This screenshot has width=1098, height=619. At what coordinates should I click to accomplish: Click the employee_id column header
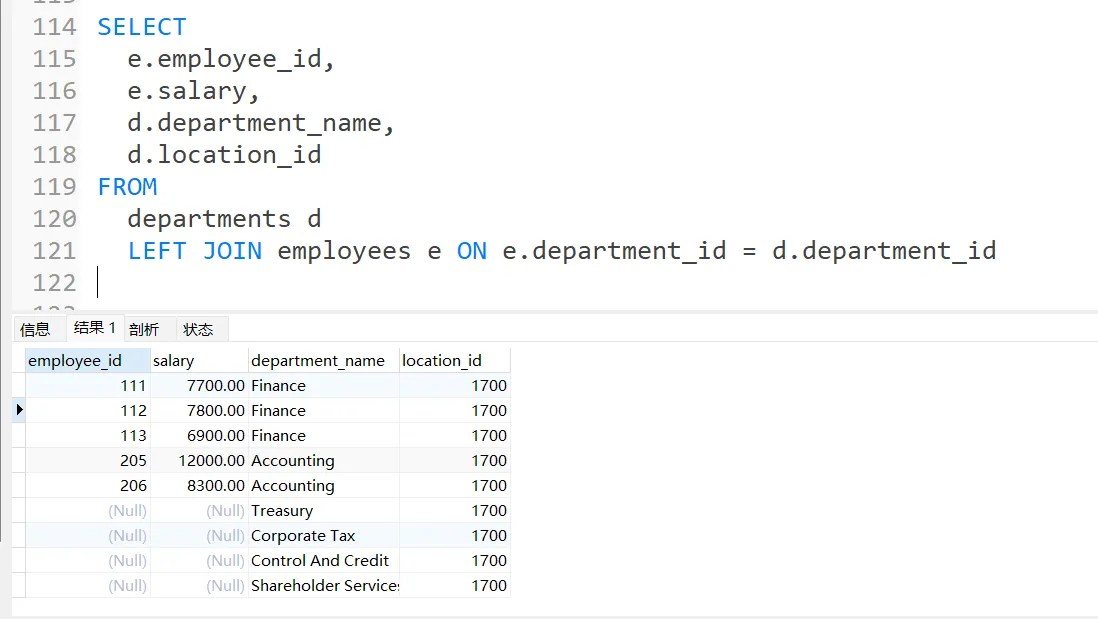(75, 361)
